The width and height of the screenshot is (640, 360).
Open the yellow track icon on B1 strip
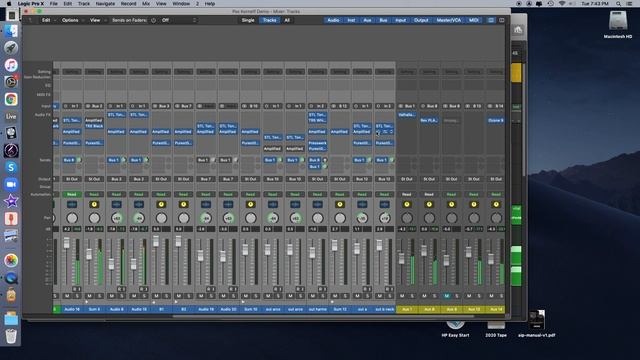(x=161, y=204)
